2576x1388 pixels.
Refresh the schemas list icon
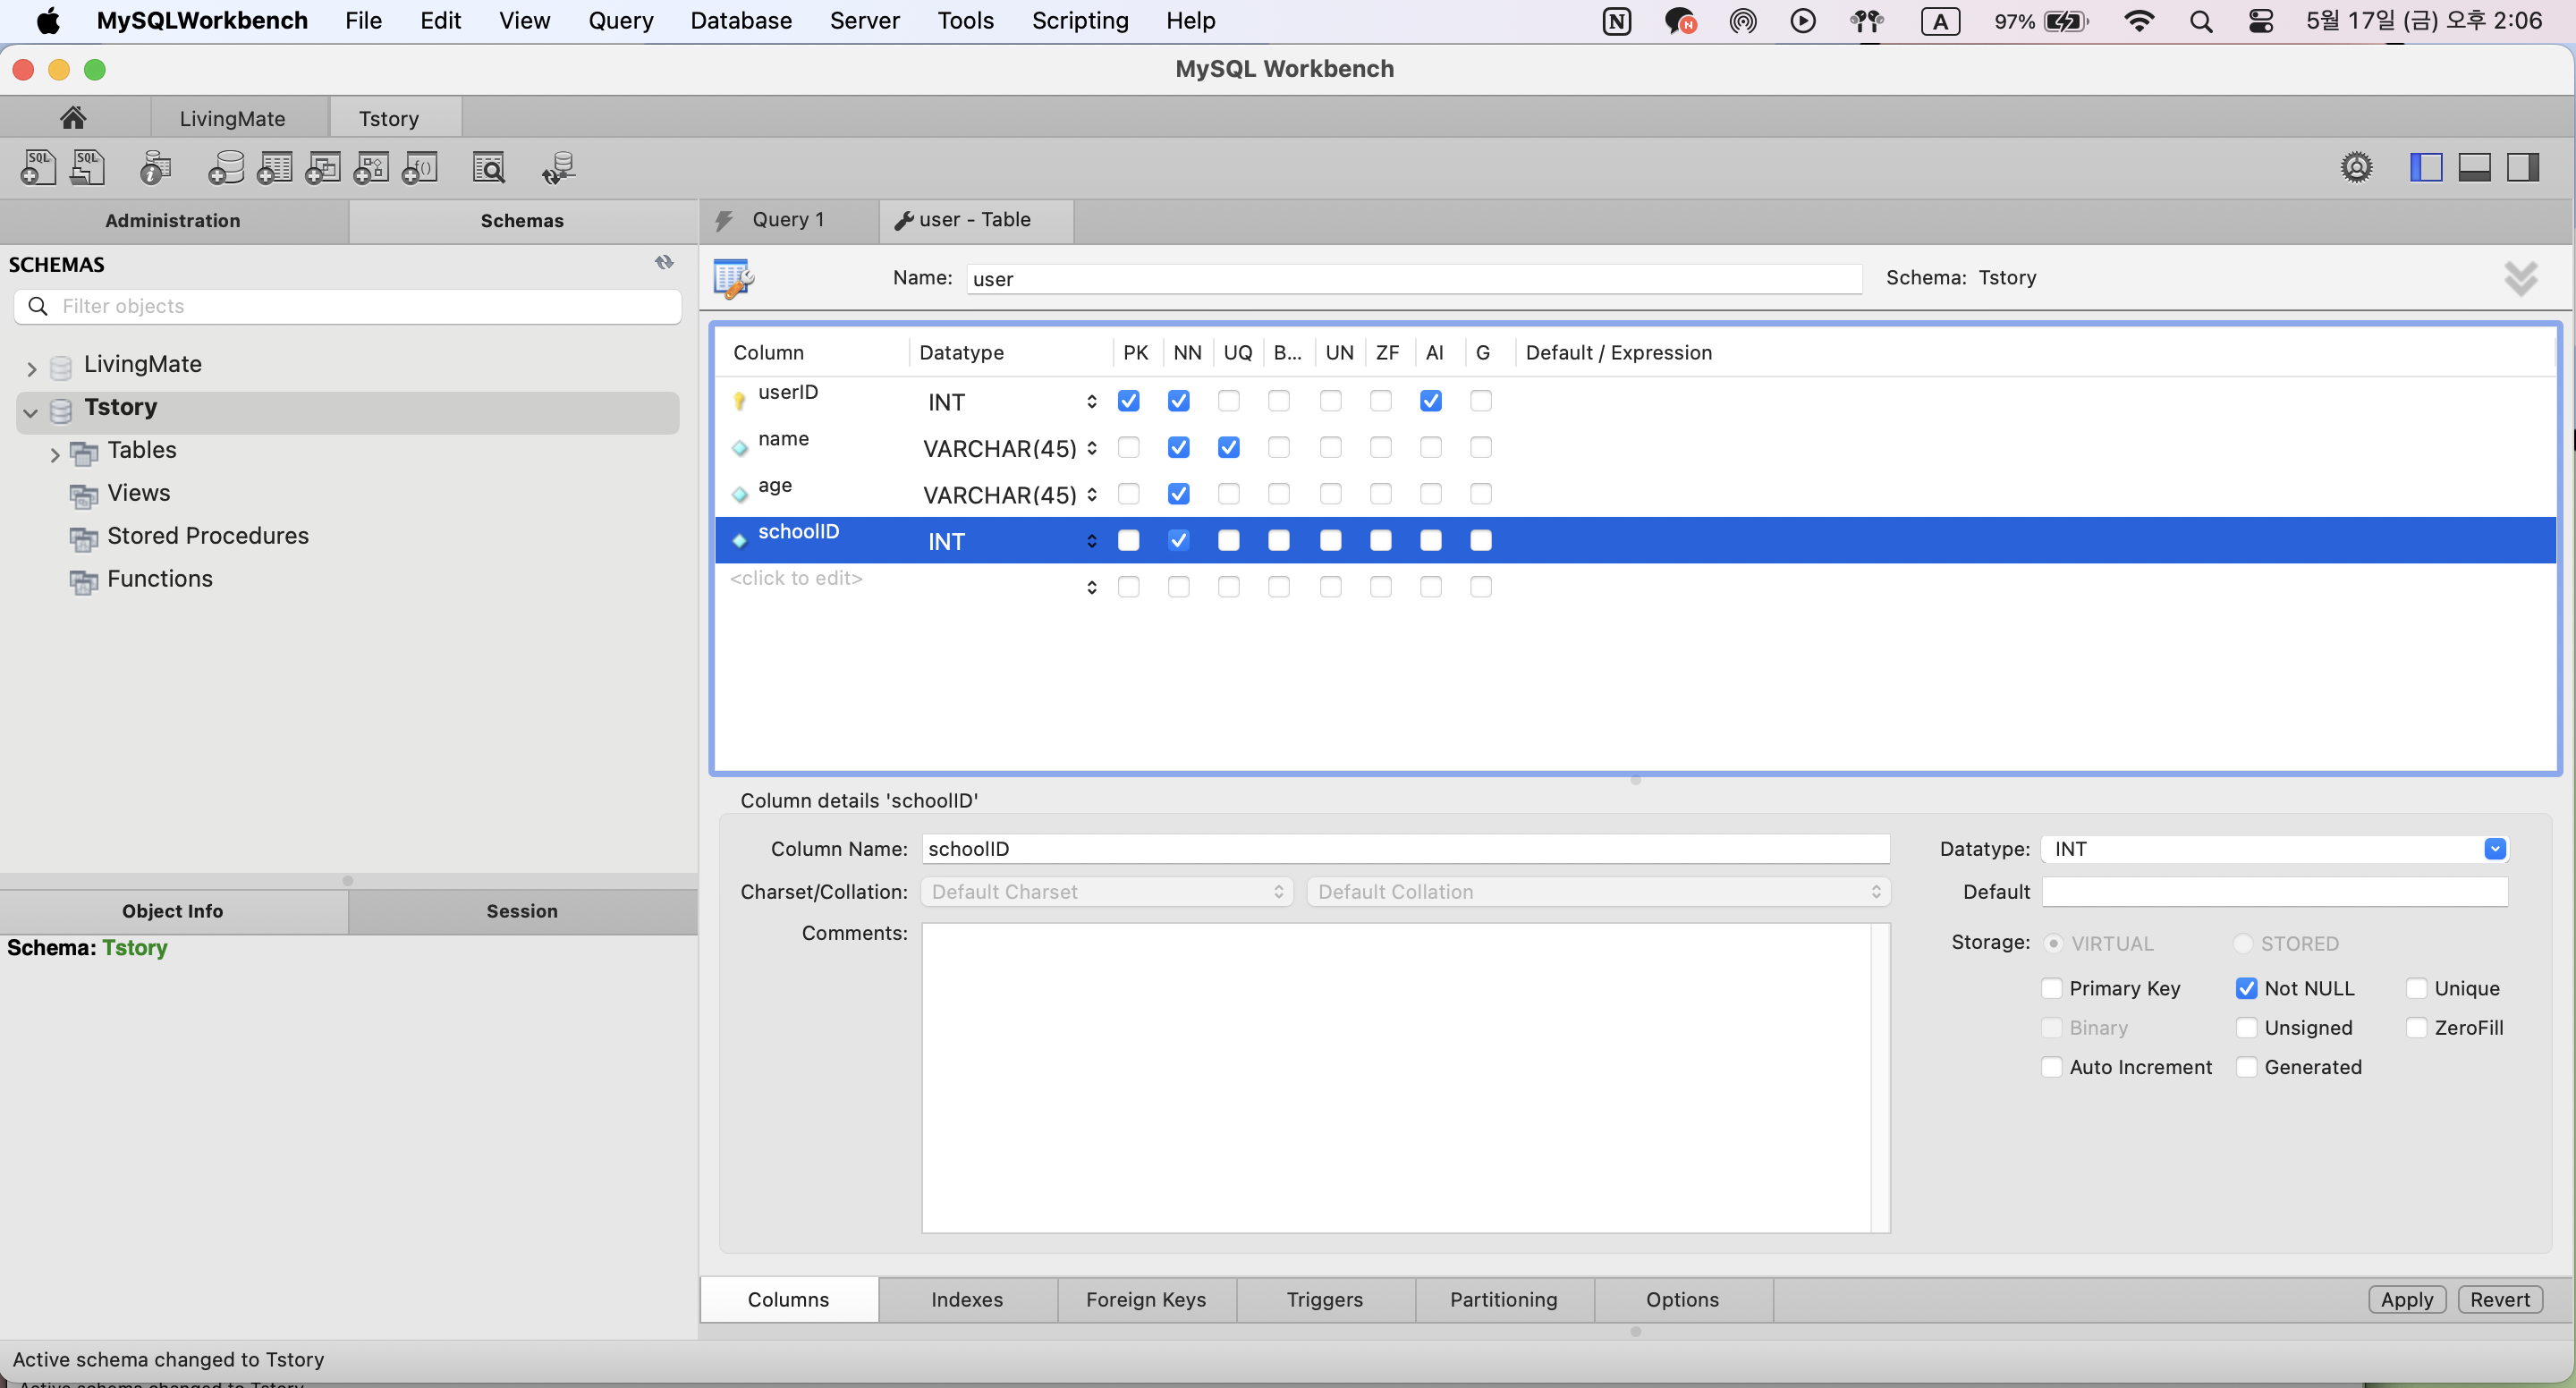point(664,263)
